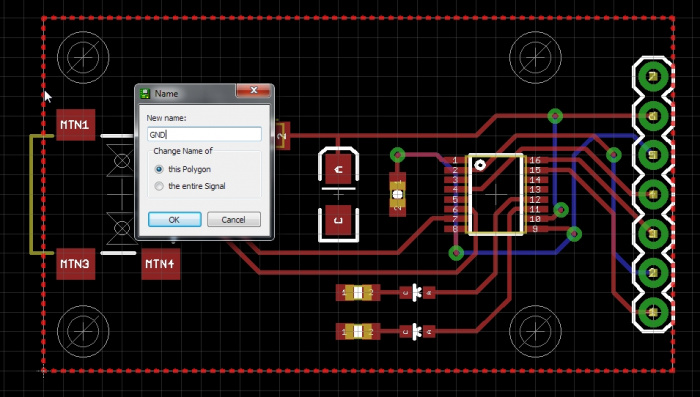Close the Name dialog with X button
This screenshot has height=397, width=700.
pyautogui.click(x=254, y=90)
